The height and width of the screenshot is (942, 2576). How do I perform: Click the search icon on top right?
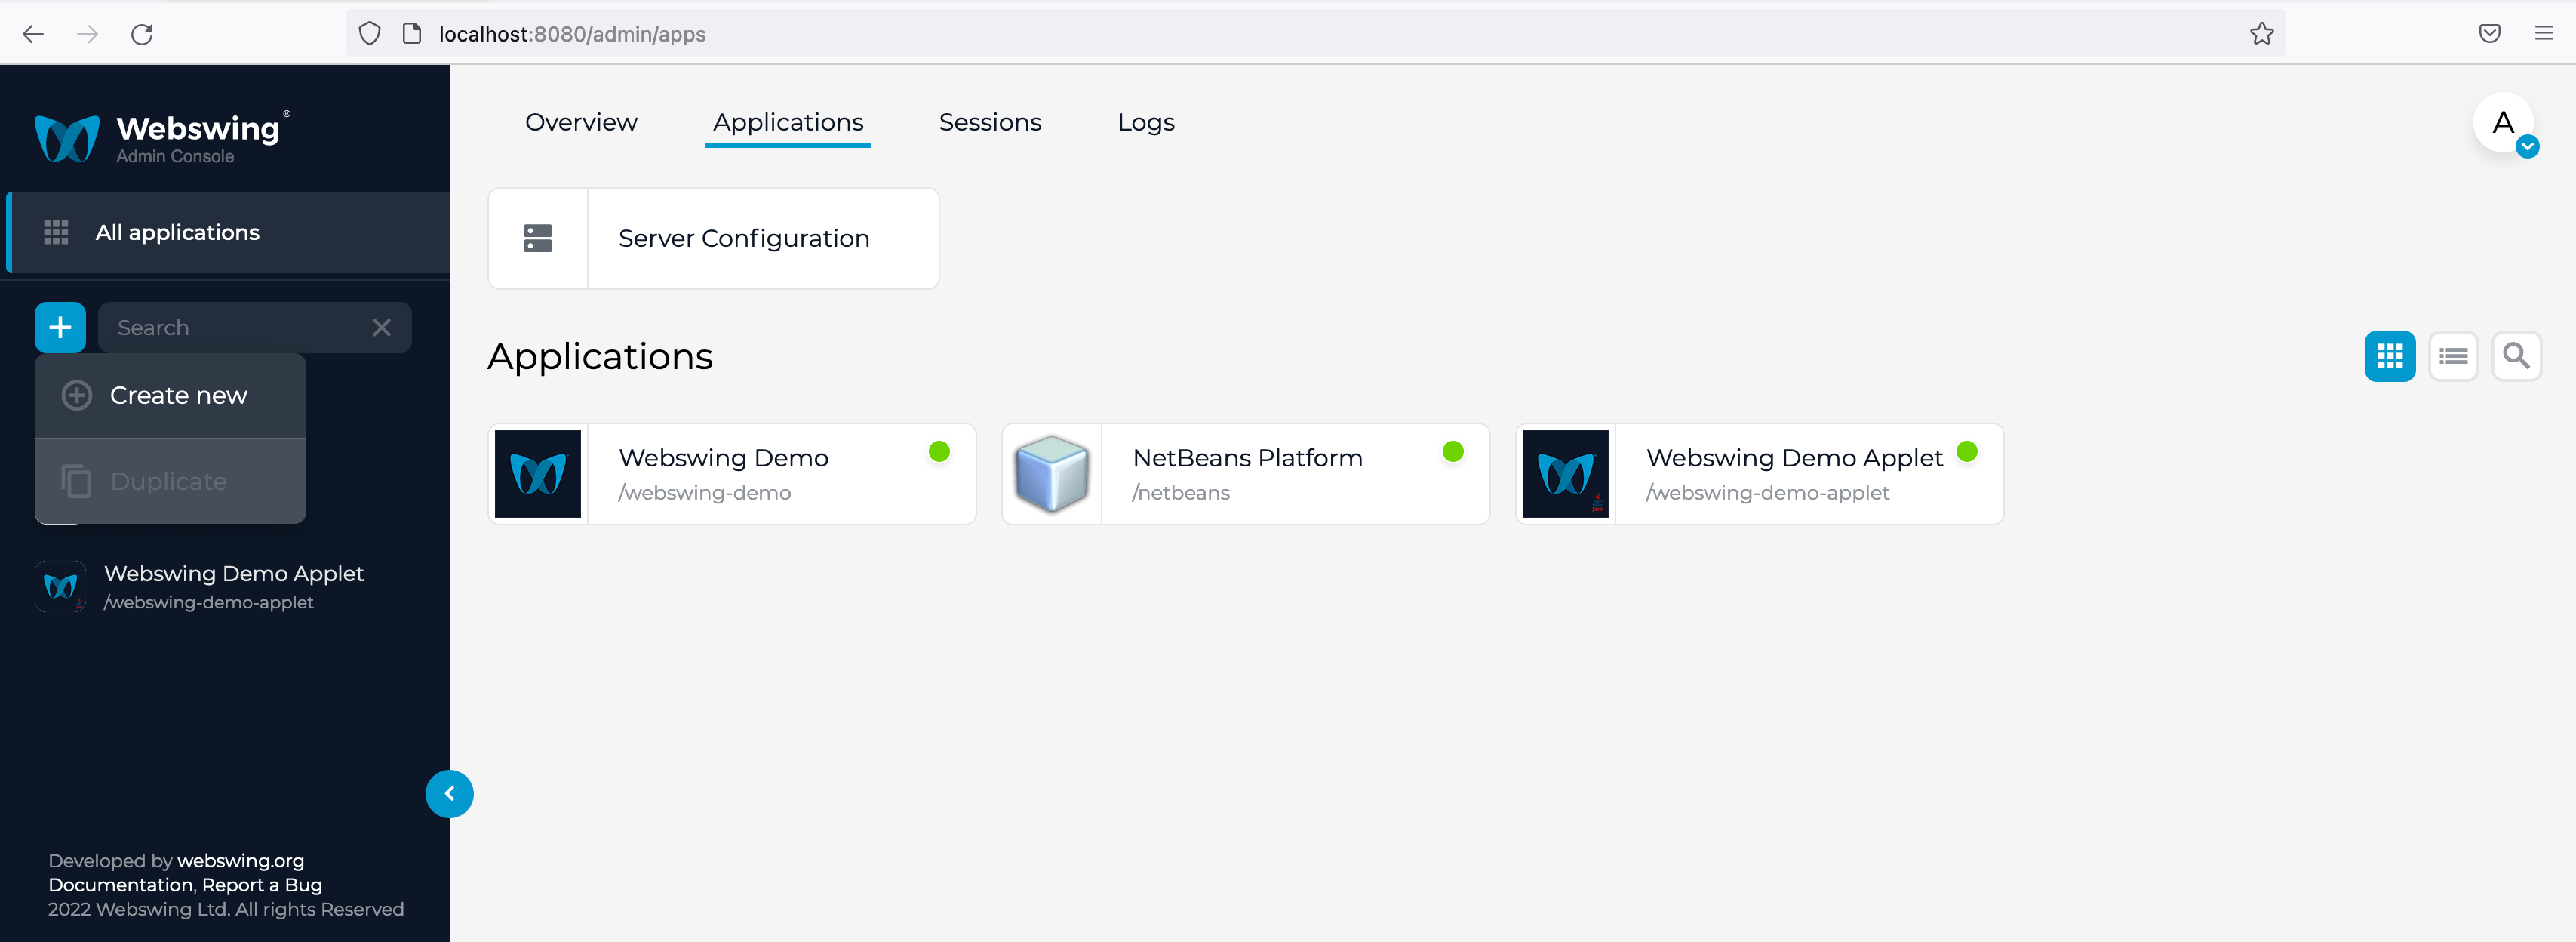click(x=2517, y=355)
